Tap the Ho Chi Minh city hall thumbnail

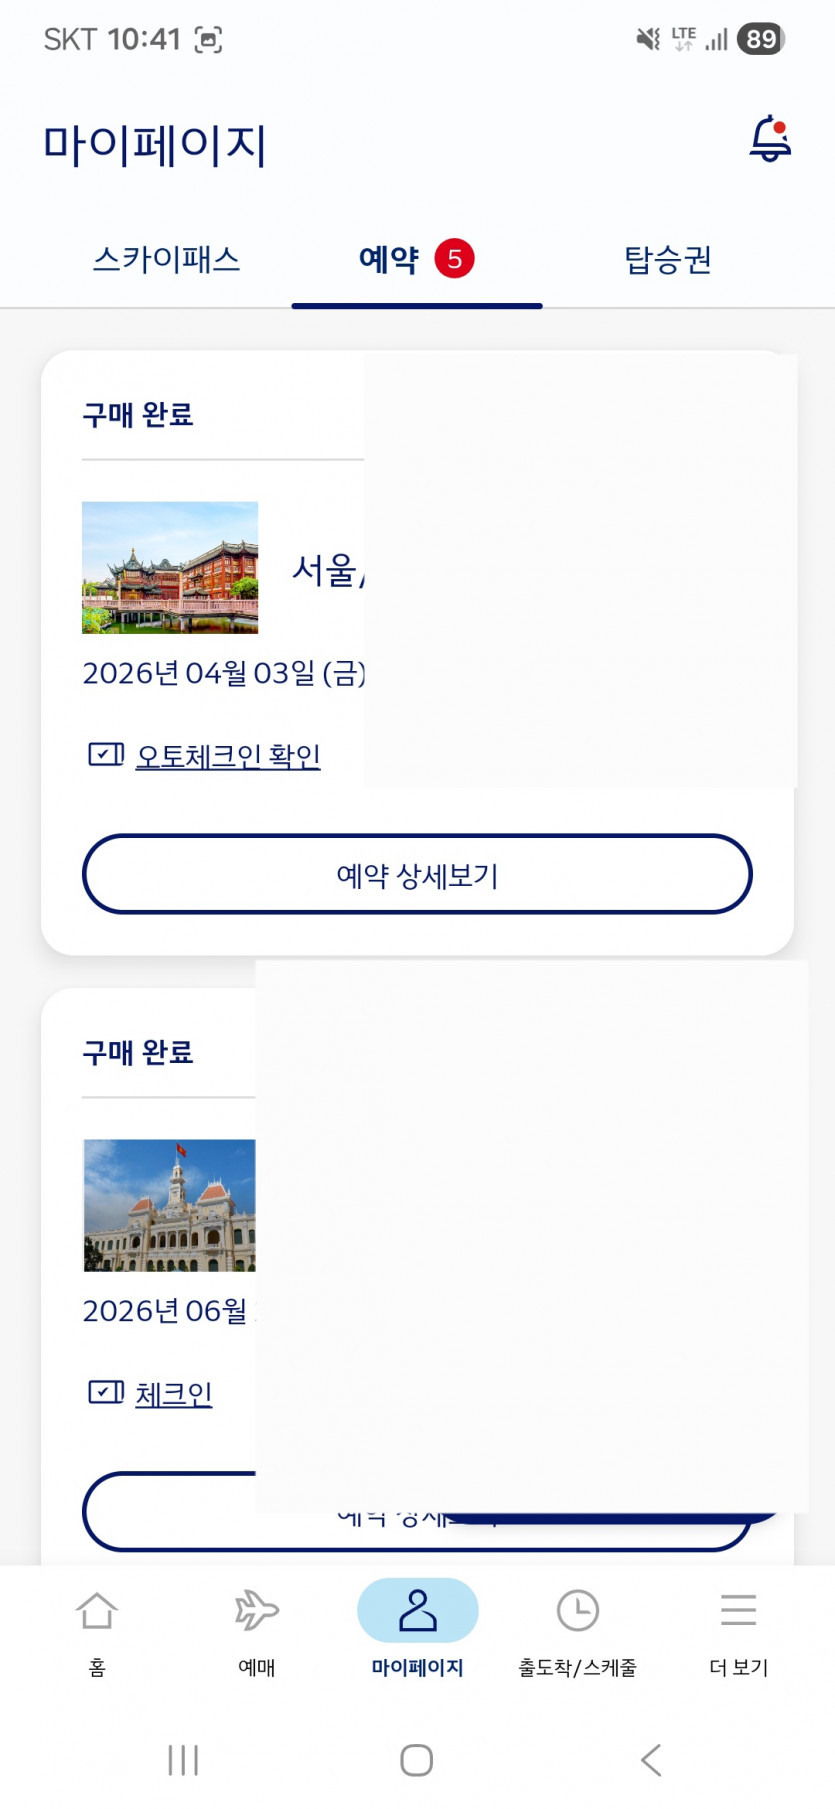click(x=170, y=1205)
